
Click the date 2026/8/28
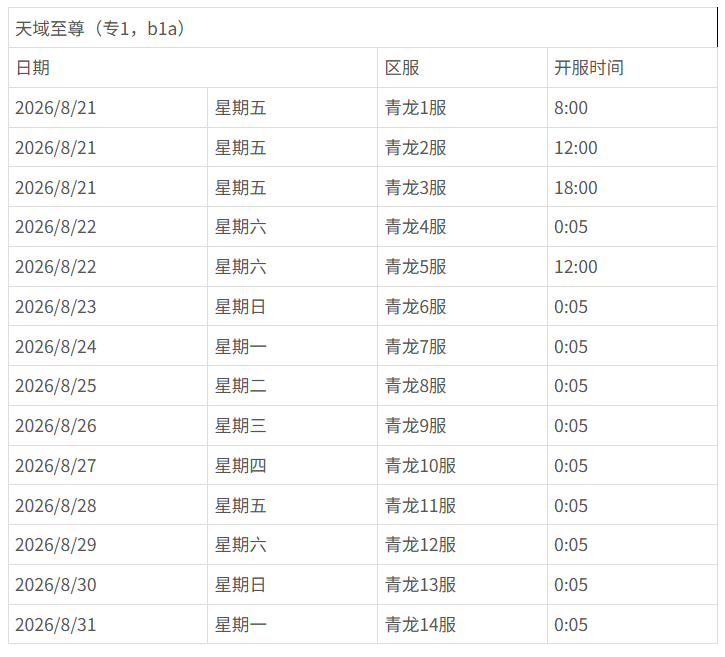click(x=55, y=506)
